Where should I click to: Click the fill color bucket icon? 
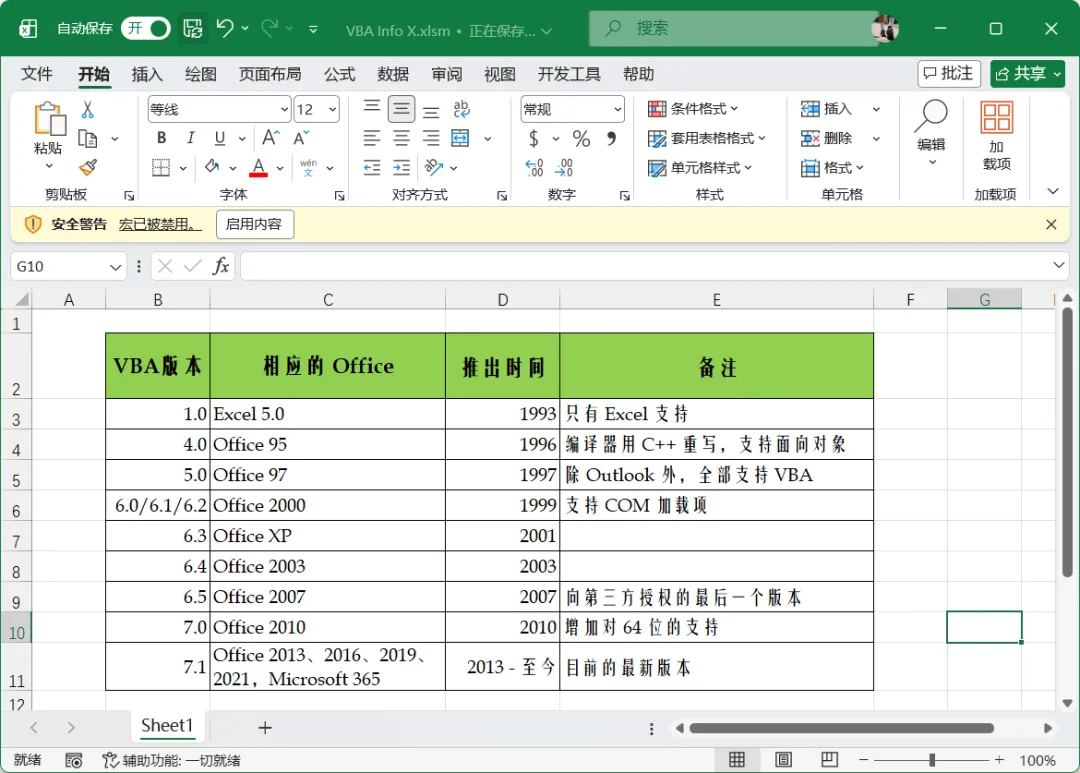coord(212,167)
